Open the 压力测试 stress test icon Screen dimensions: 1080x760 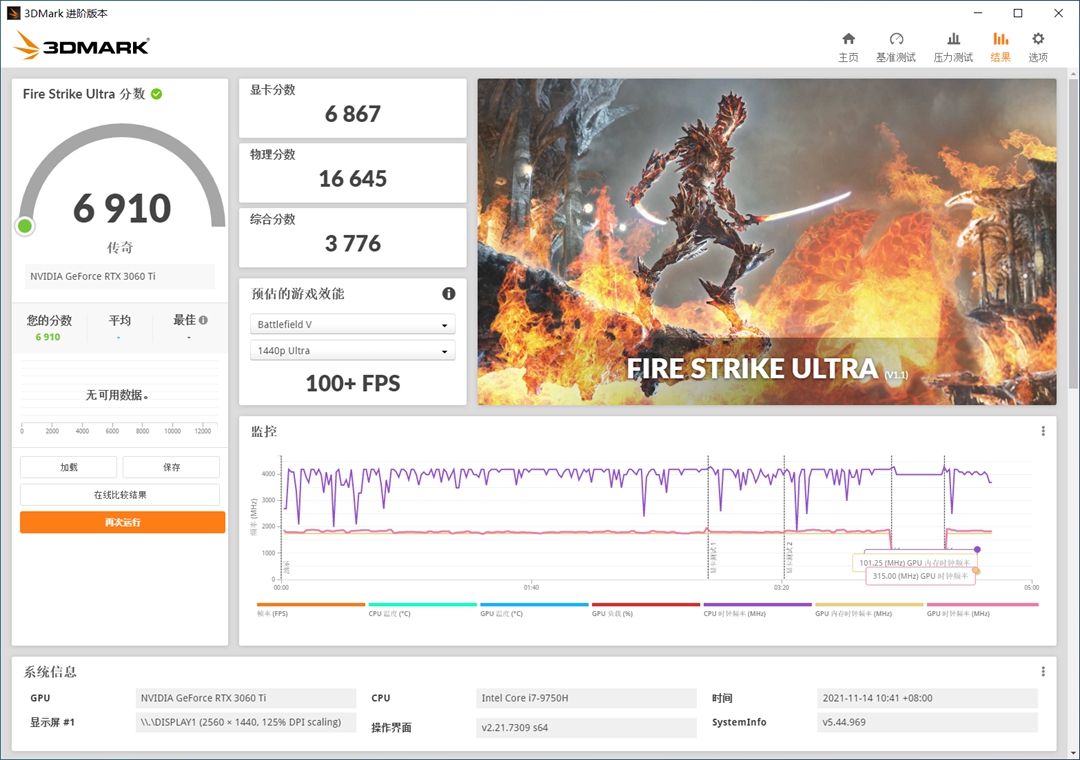point(952,46)
